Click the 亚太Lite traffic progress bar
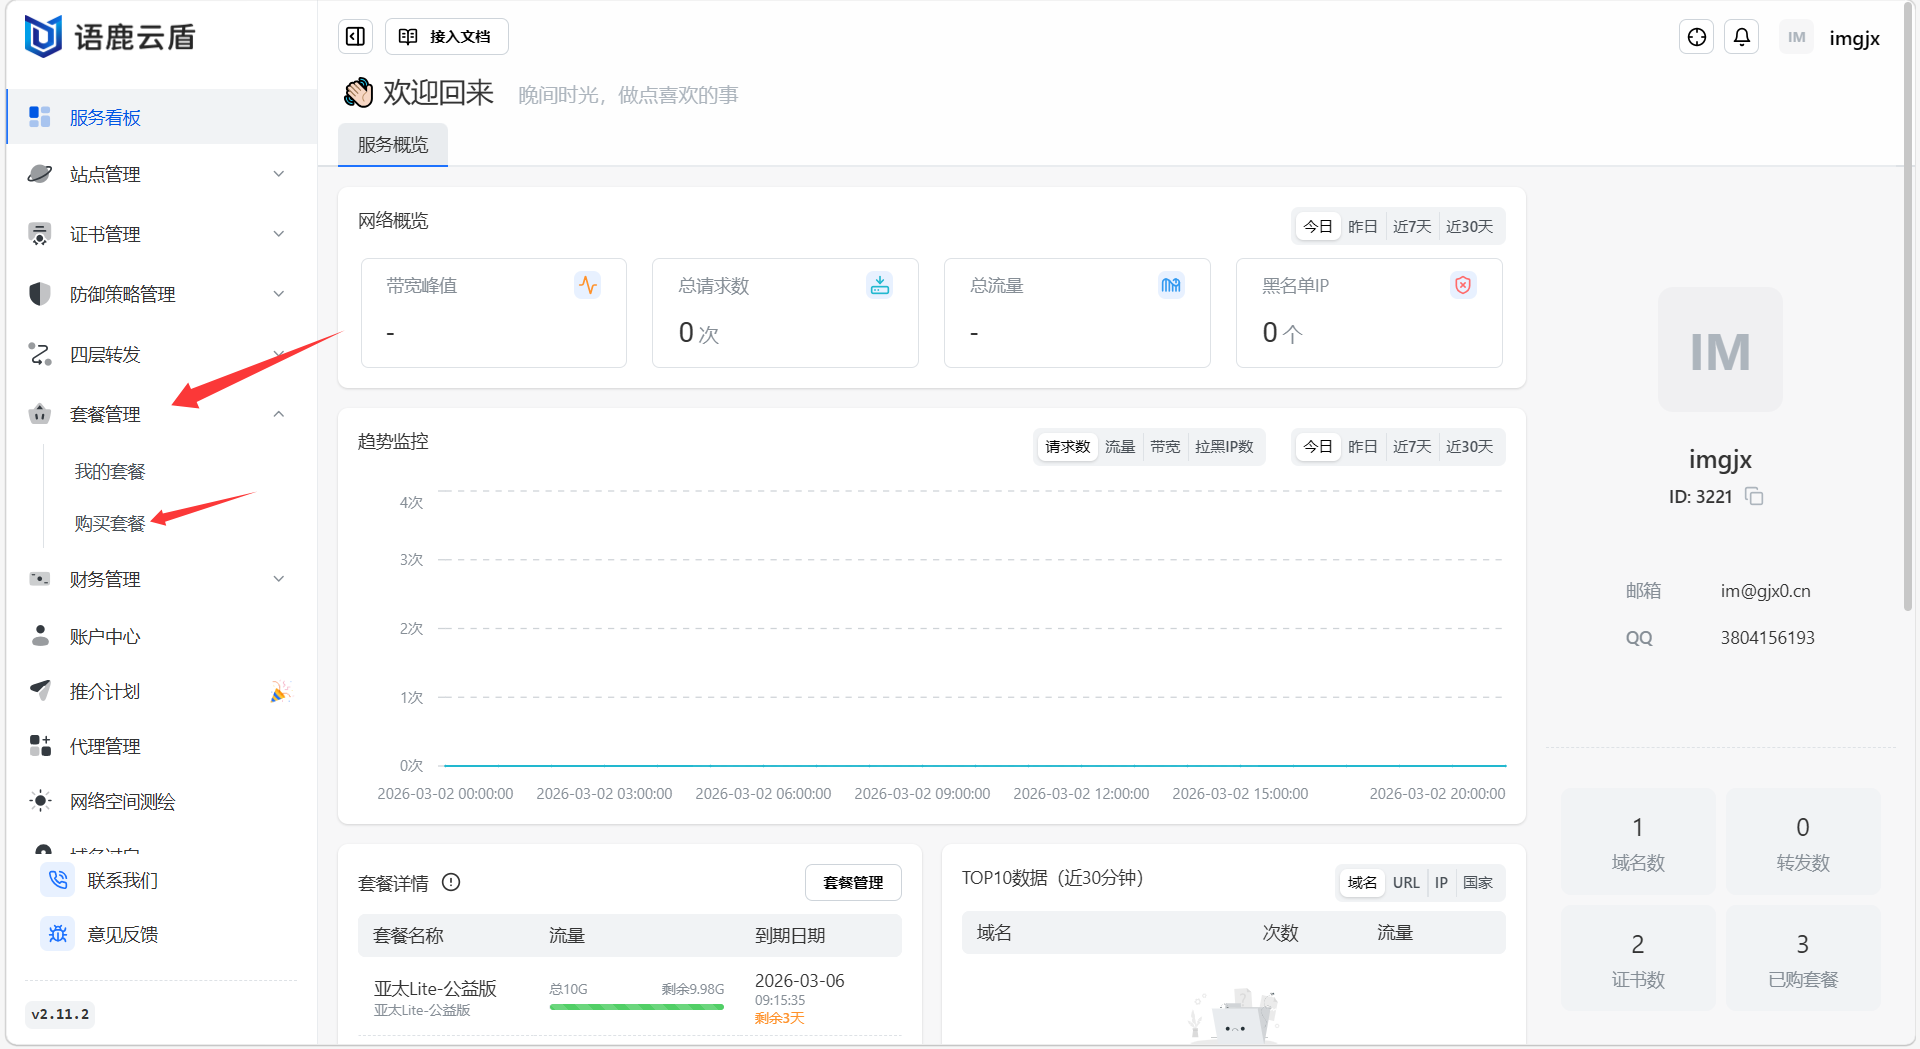The image size is (1920, 1049). (636, 1007)
